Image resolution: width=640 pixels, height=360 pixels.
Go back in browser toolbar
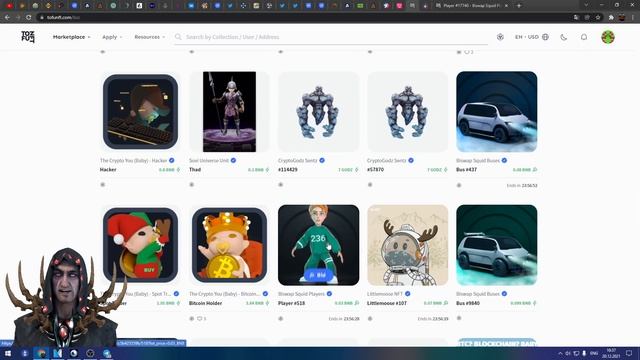[x=7, y=17]
